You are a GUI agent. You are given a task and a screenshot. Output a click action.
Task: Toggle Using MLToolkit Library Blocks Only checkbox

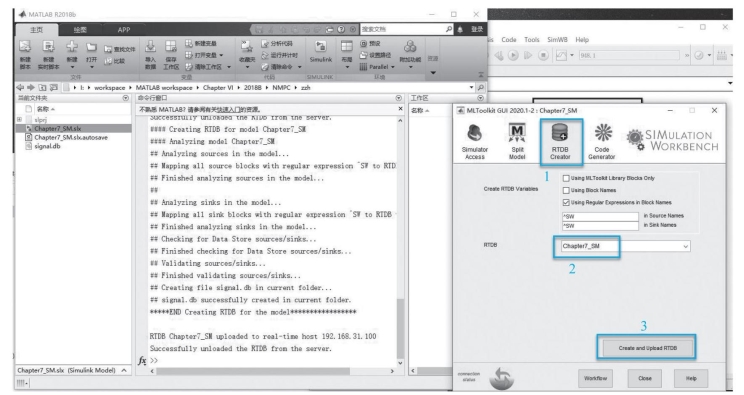tap(566, 179)
